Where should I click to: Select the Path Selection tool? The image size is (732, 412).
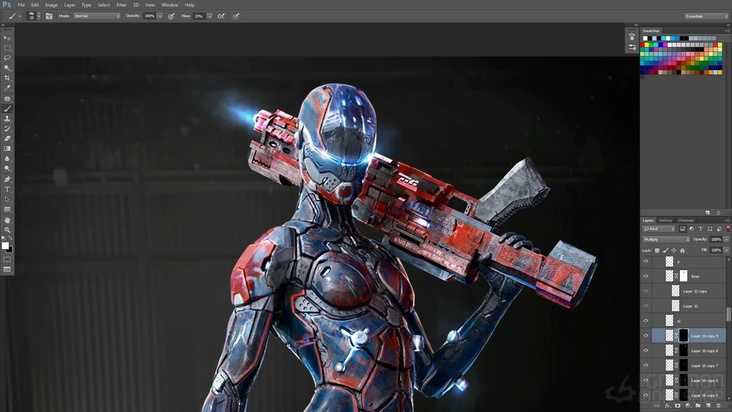click(x=7, y=199)
